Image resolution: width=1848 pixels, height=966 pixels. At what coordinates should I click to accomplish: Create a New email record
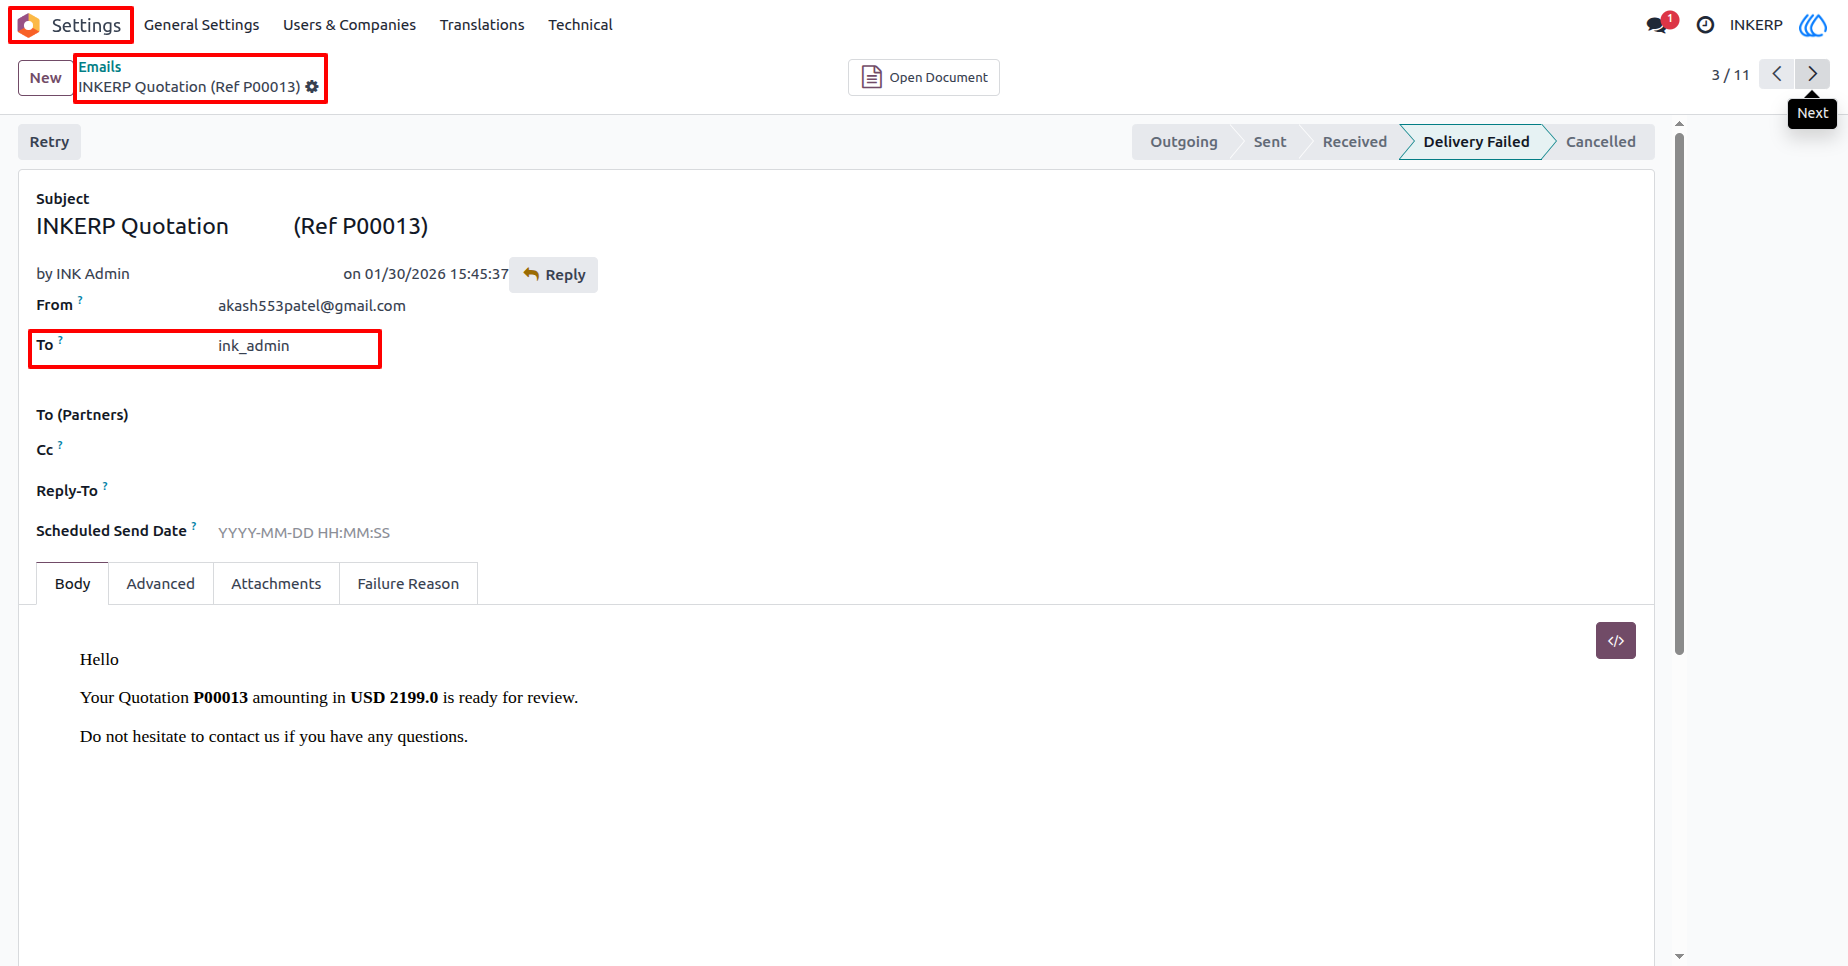click(45, 78)
